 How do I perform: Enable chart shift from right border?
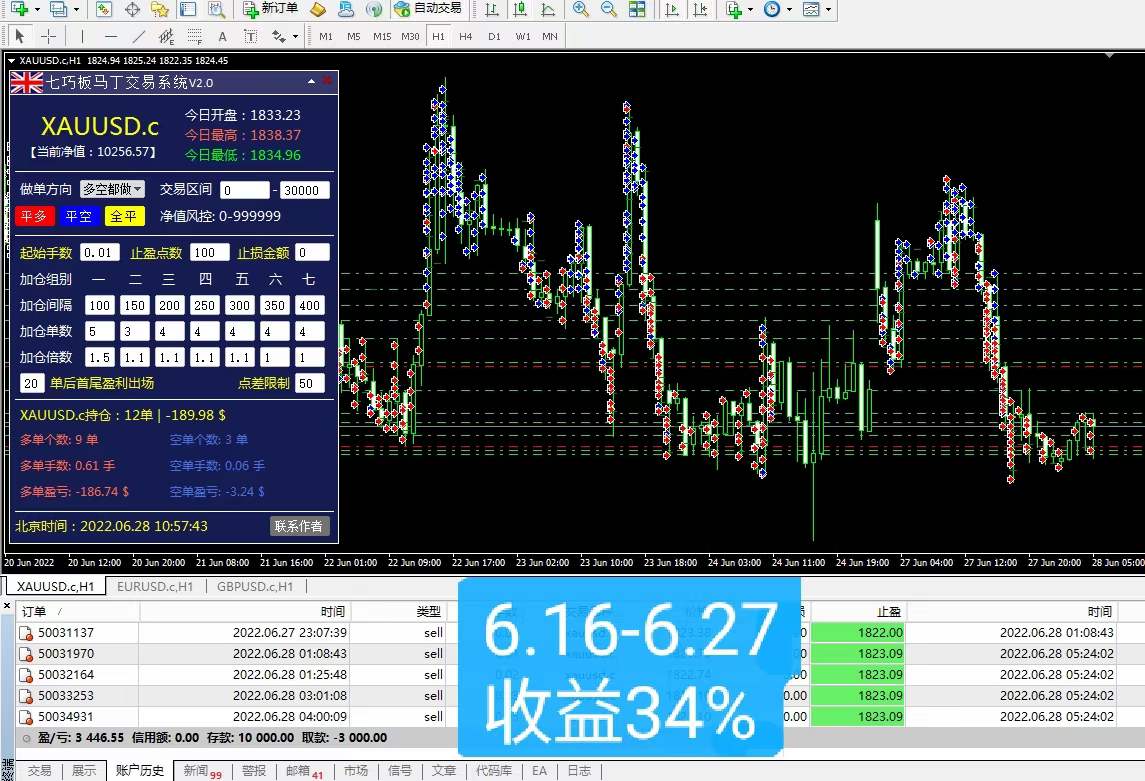pyautogui.click(x=700, y=9)
